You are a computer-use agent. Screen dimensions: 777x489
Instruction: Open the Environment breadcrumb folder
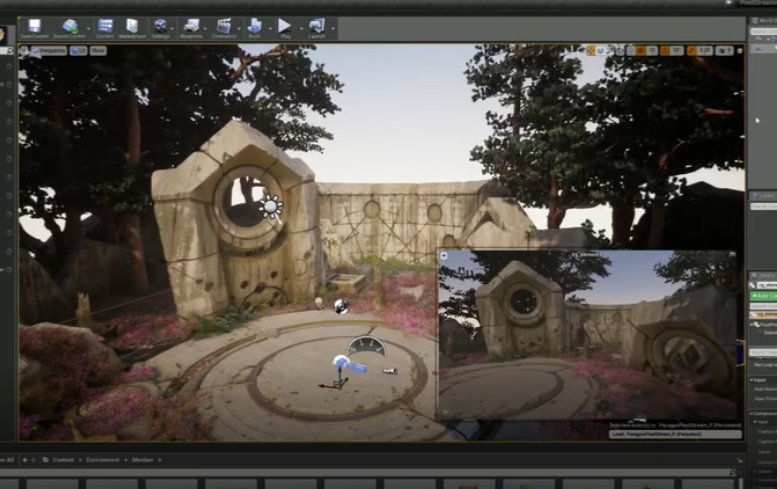pos(103,460)
